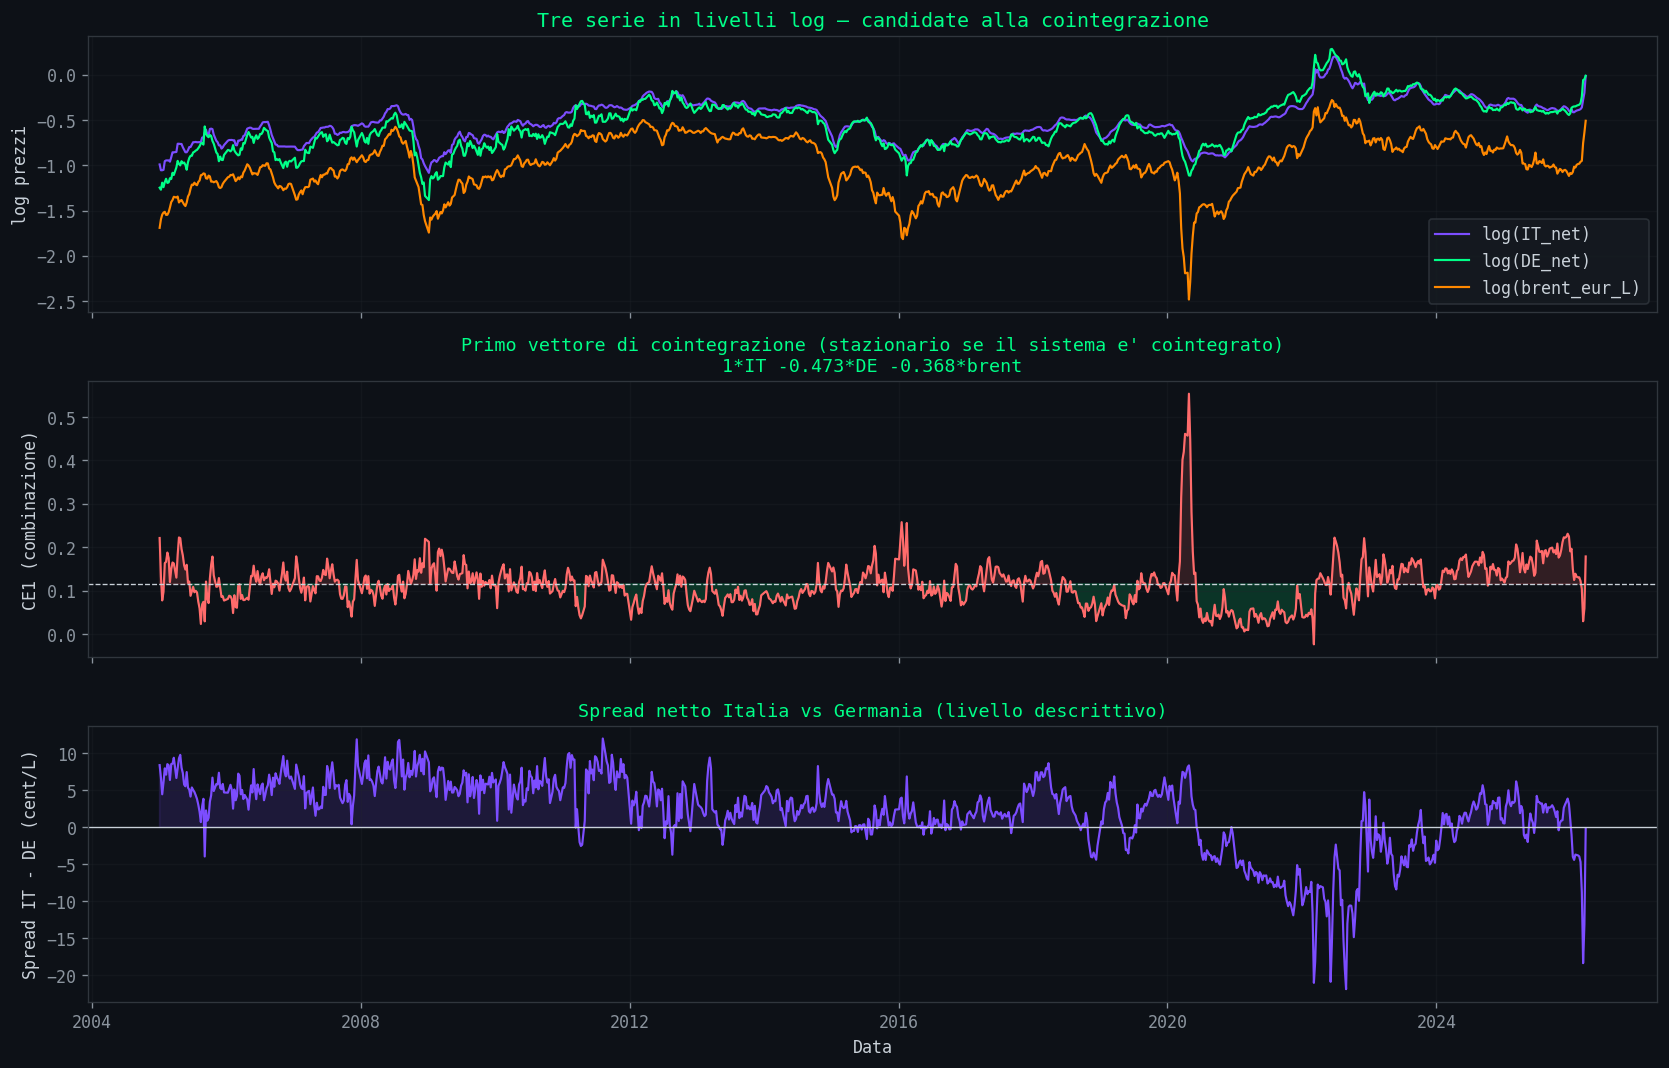
Task: Select the log(IT_net) legend label
Action: point(1535,234)
